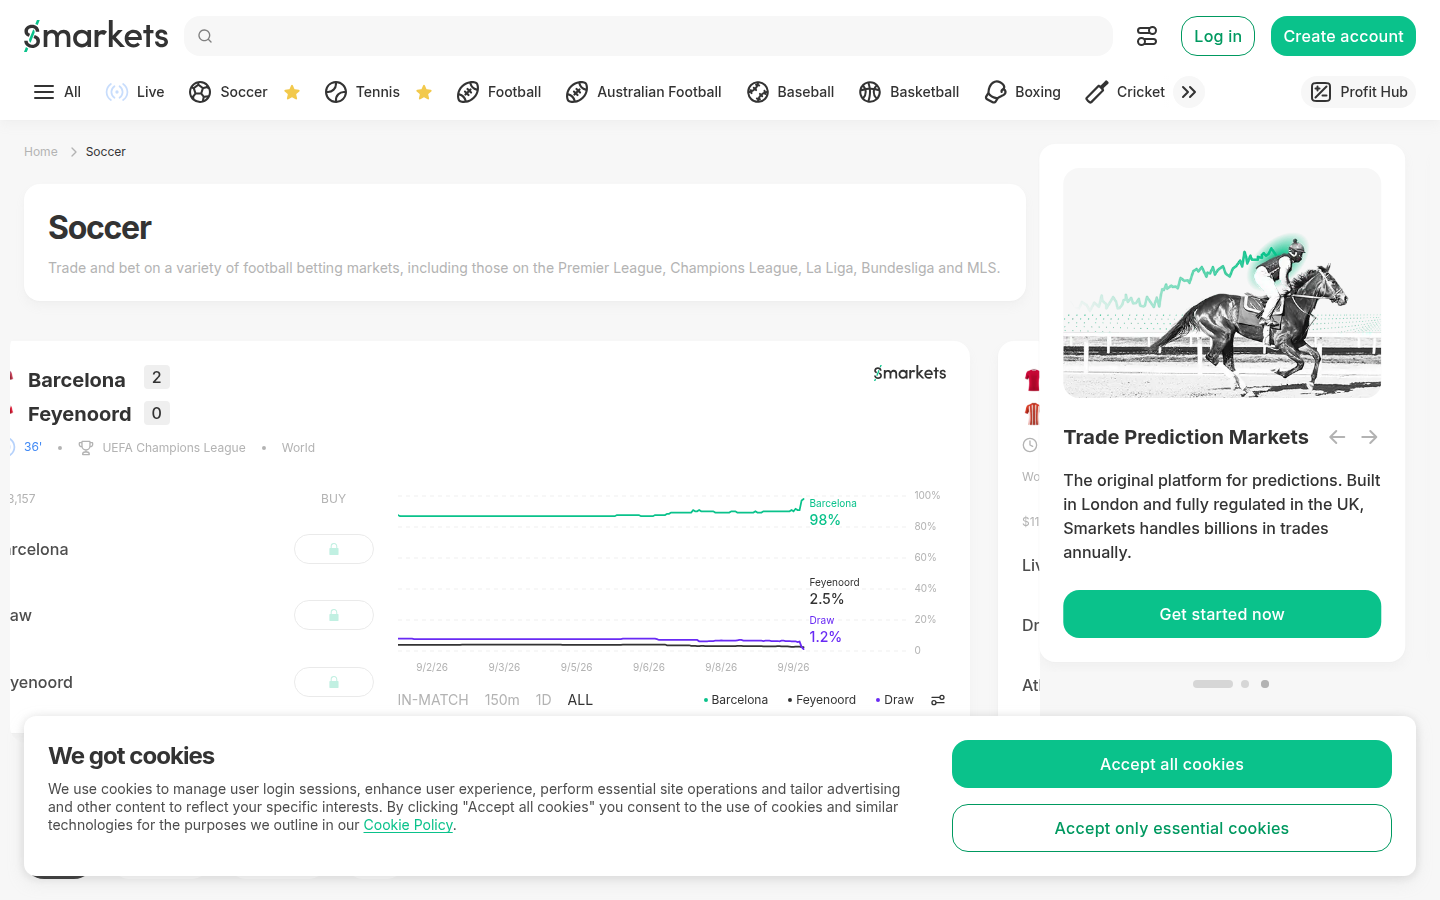Click Accept all cookies
This screenshot has width=1440, height=900.
coord(1172,764)
